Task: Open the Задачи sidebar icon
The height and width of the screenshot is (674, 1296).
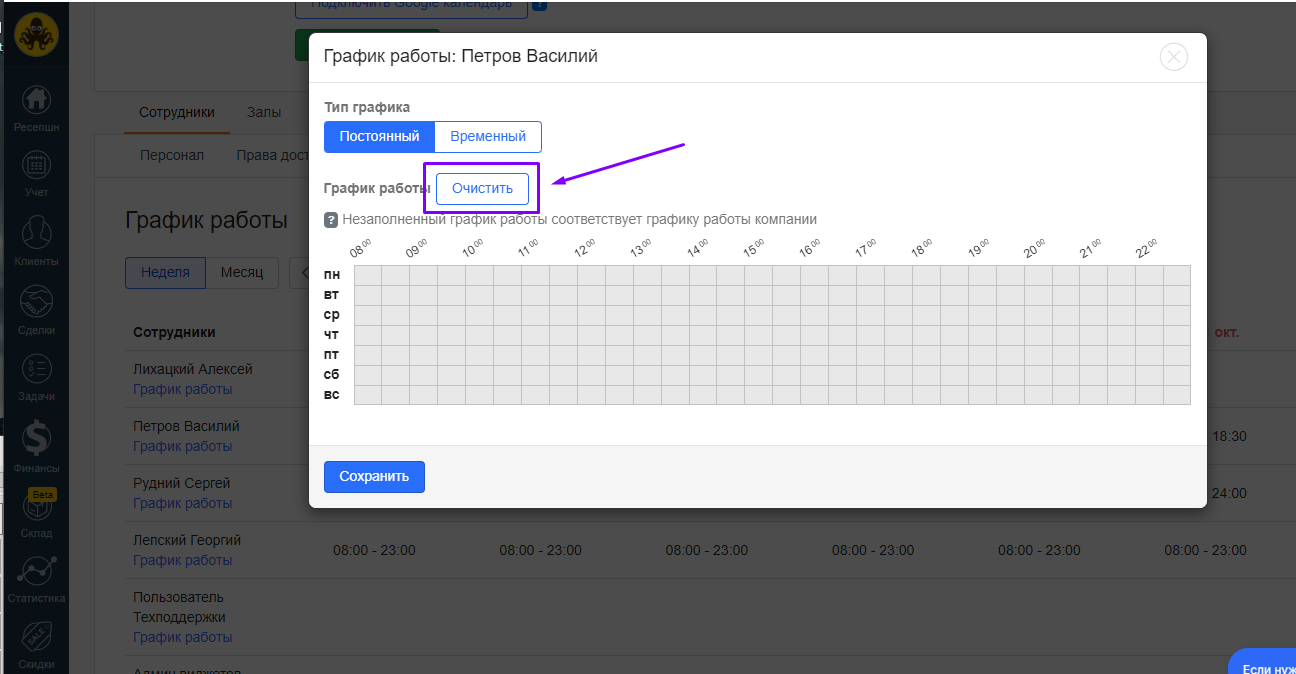Action: pyautogui.click(x=36, y=370)
